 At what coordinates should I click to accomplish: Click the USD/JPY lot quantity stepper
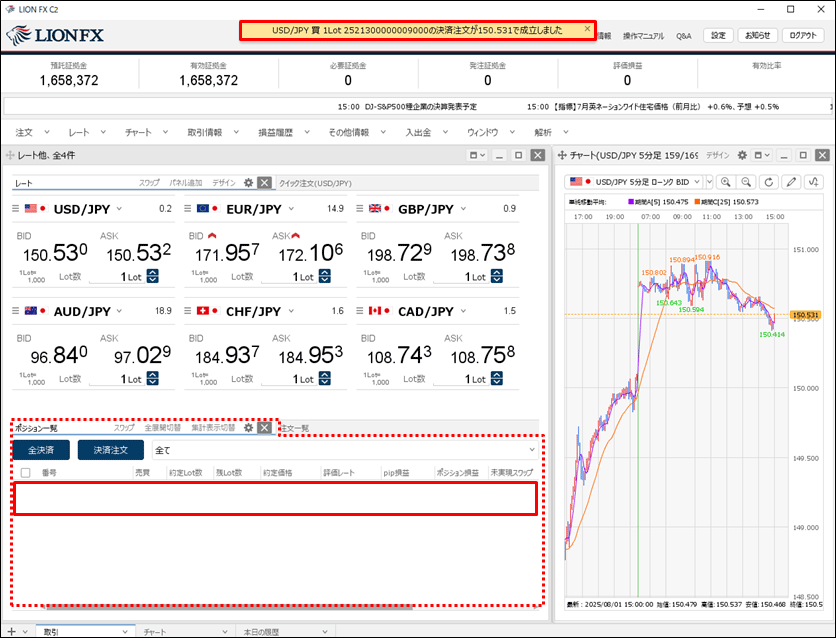pos(152,277)
